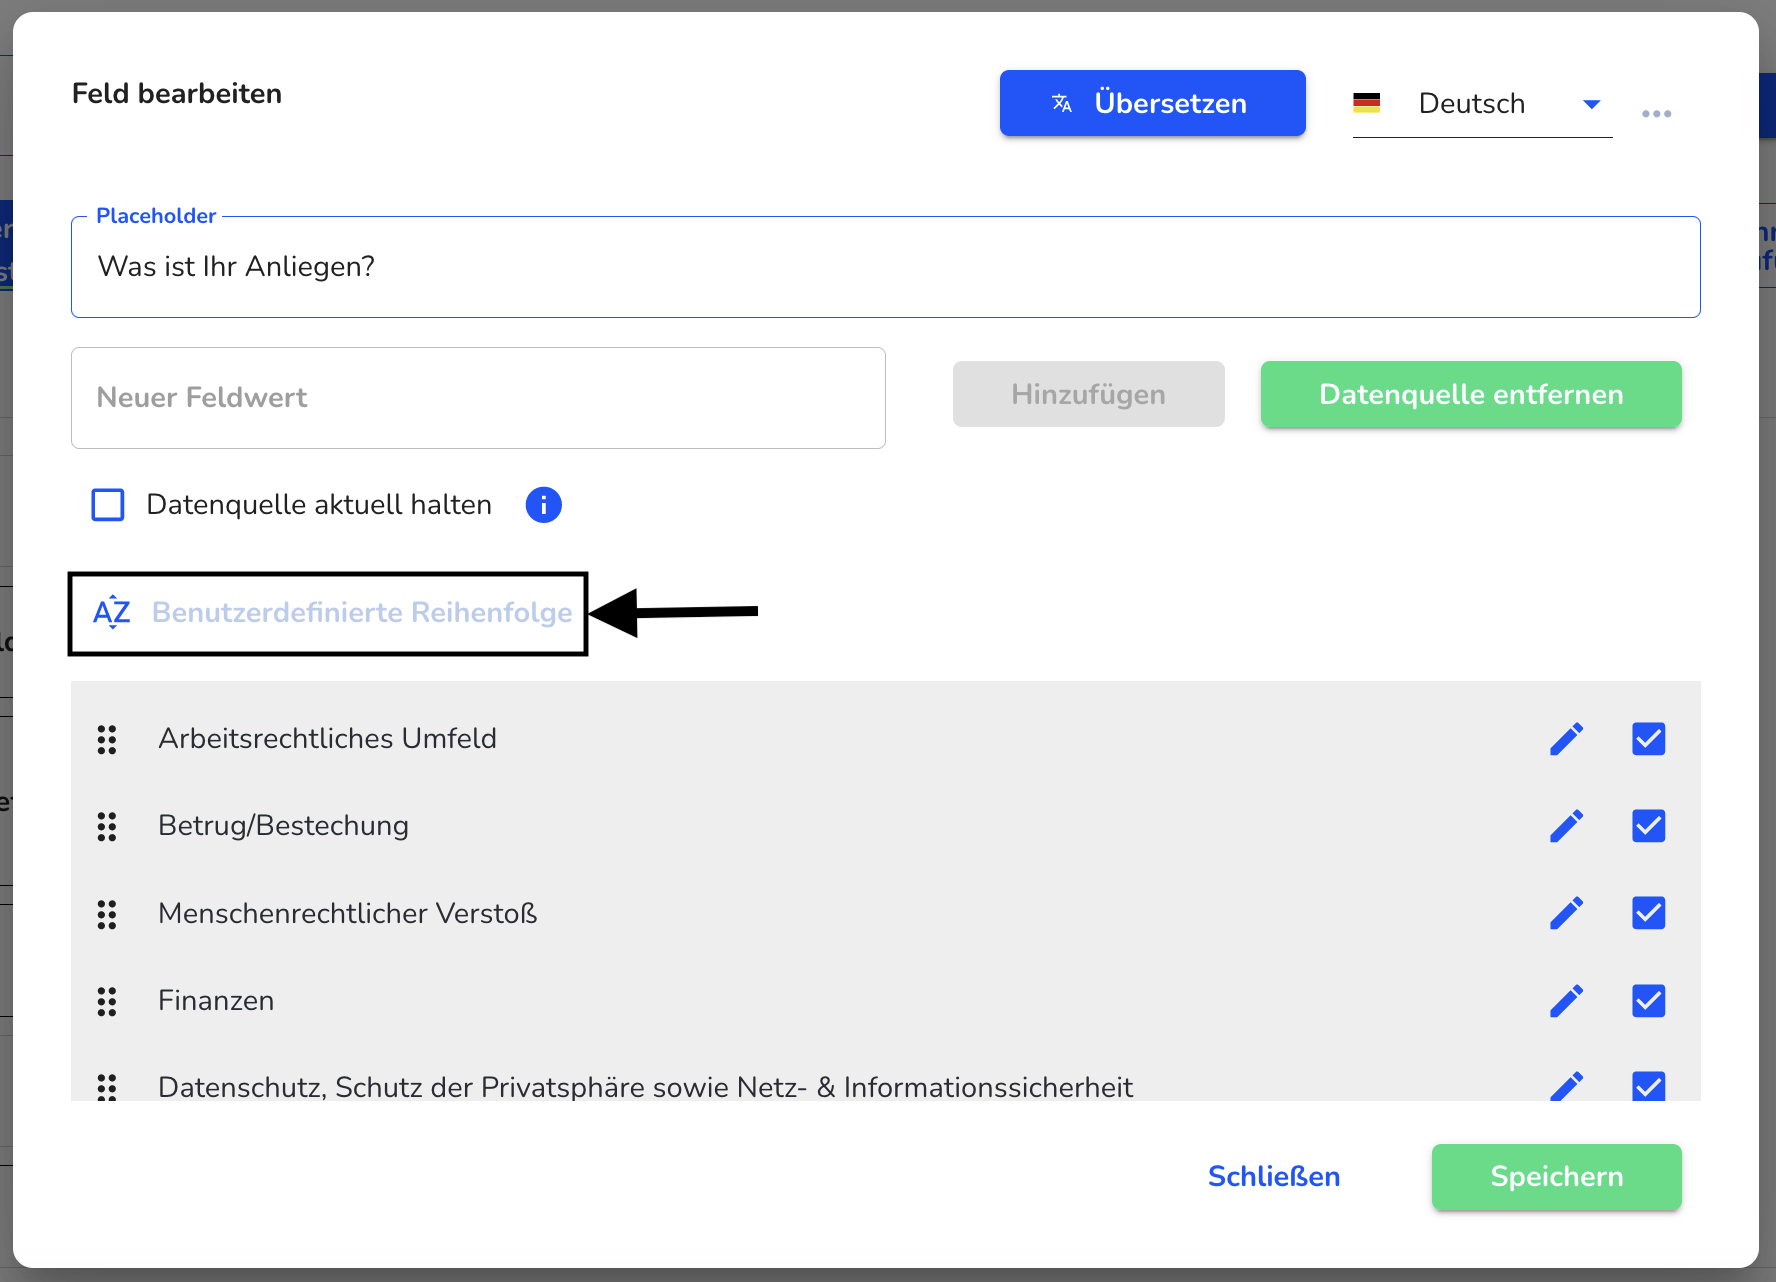
Task: Click the Übersetzen translate button
Action: 1152,103
